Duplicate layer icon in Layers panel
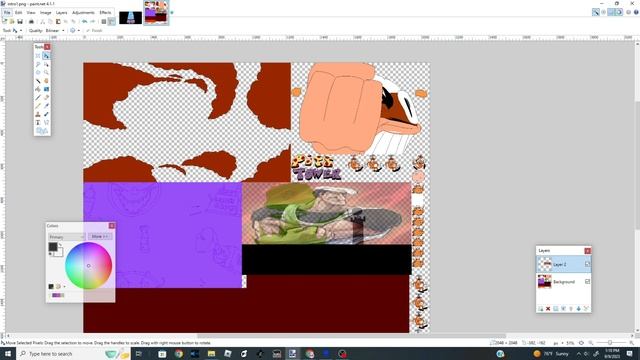Viewport: 640px width, 360px height. [x=556, y=309]
